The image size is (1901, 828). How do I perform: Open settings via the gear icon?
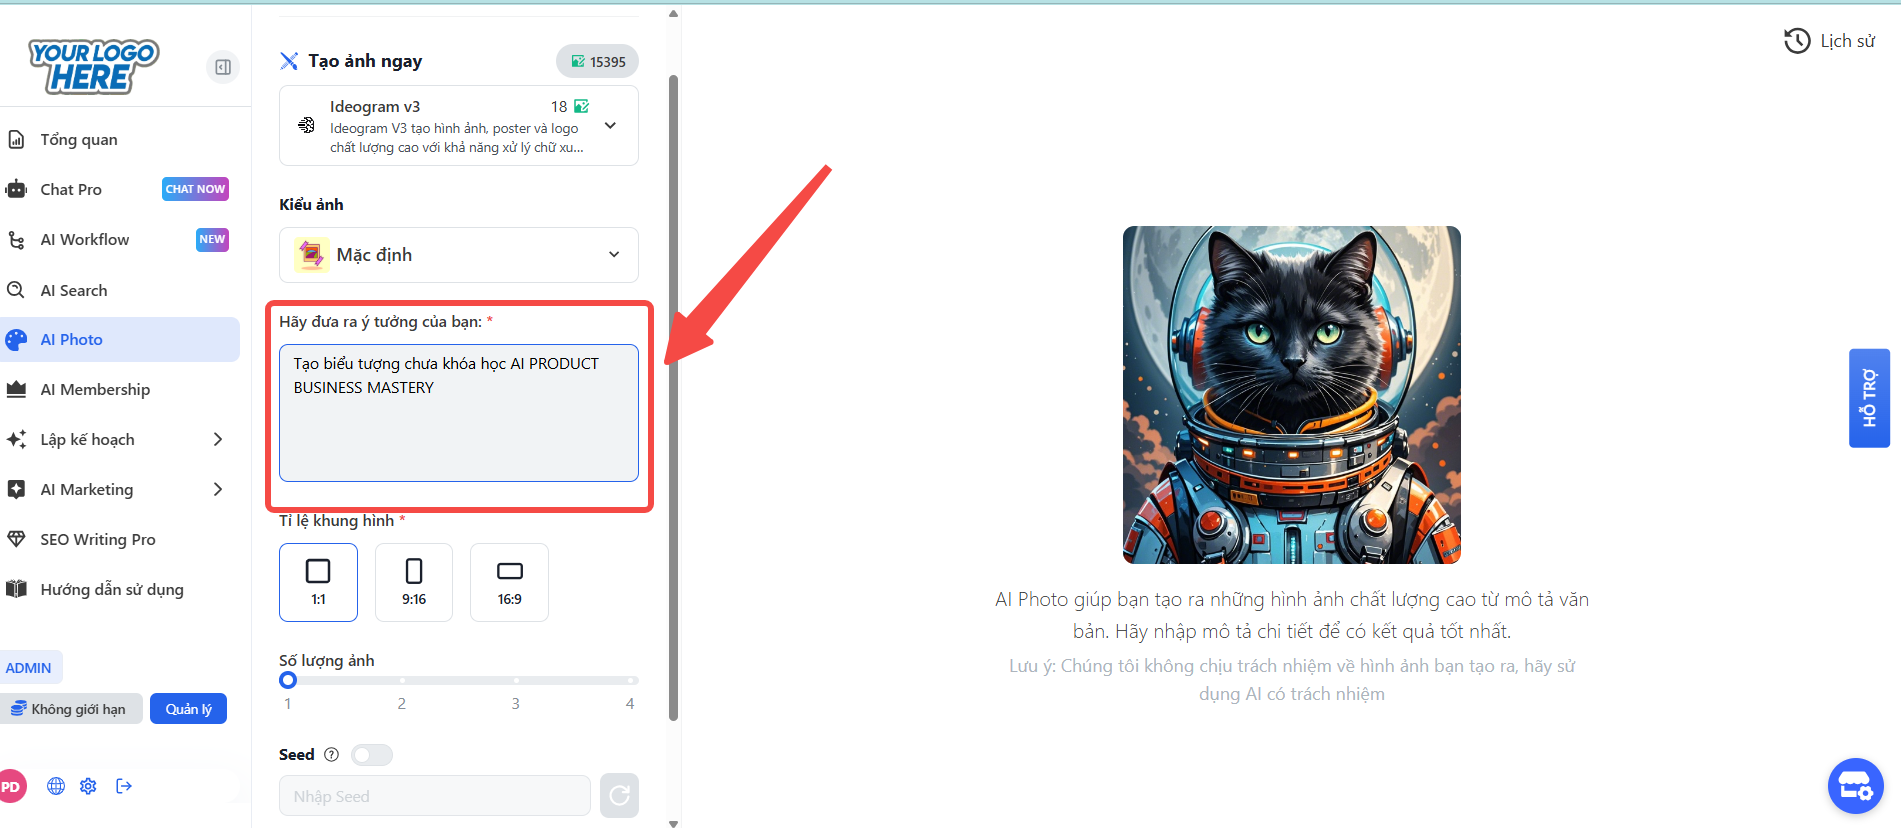point(88,786)
